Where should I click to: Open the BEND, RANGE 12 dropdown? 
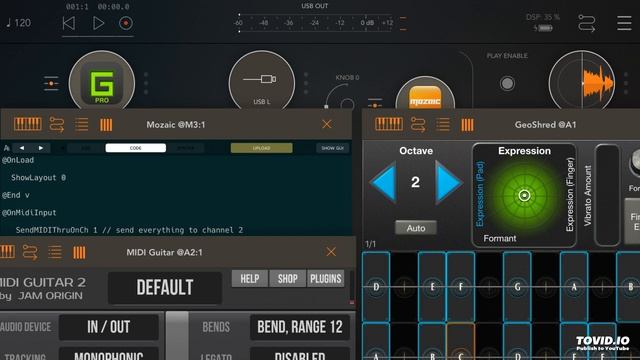(300, 327)
